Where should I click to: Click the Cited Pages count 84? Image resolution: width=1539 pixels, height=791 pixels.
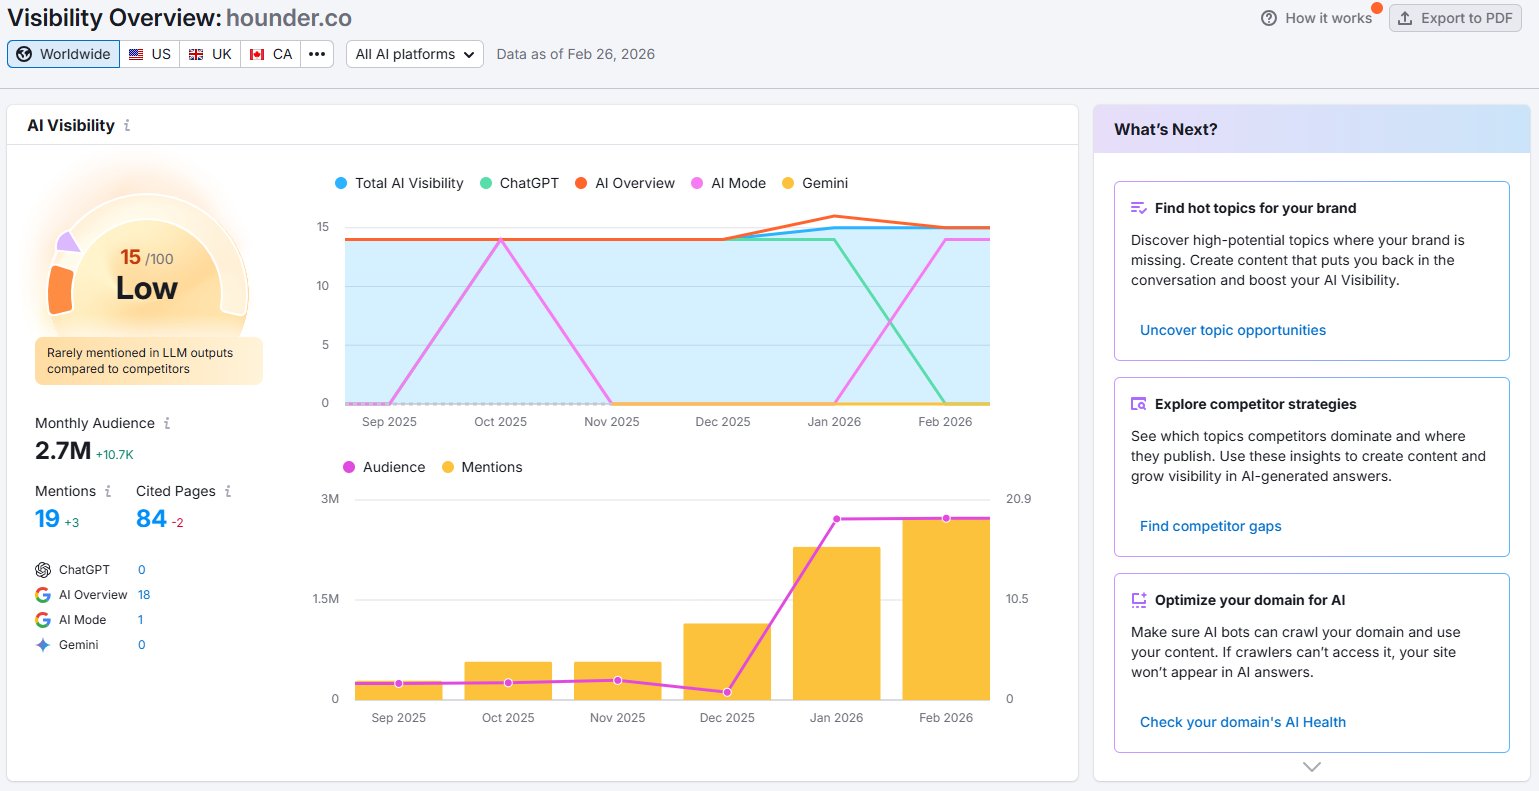(x=151, y=518)
